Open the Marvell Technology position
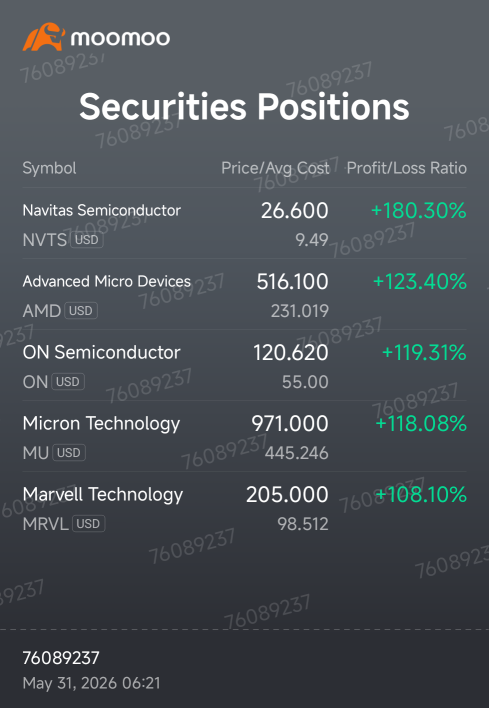Viewport: 489px width, 708px height. click(244, 507)
